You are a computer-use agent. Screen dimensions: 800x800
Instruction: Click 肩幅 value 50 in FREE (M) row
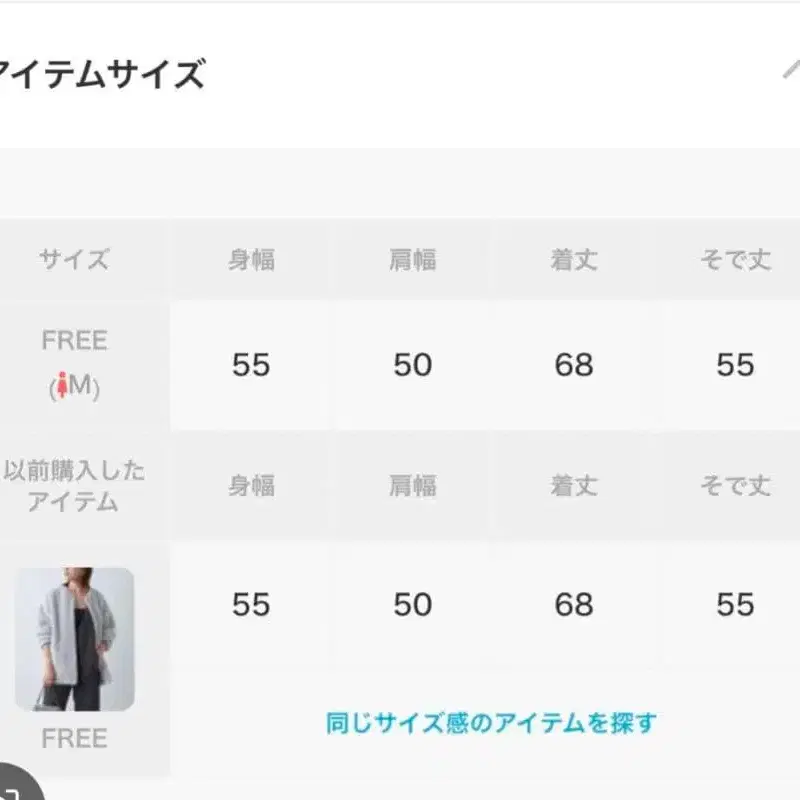(412, 365)
